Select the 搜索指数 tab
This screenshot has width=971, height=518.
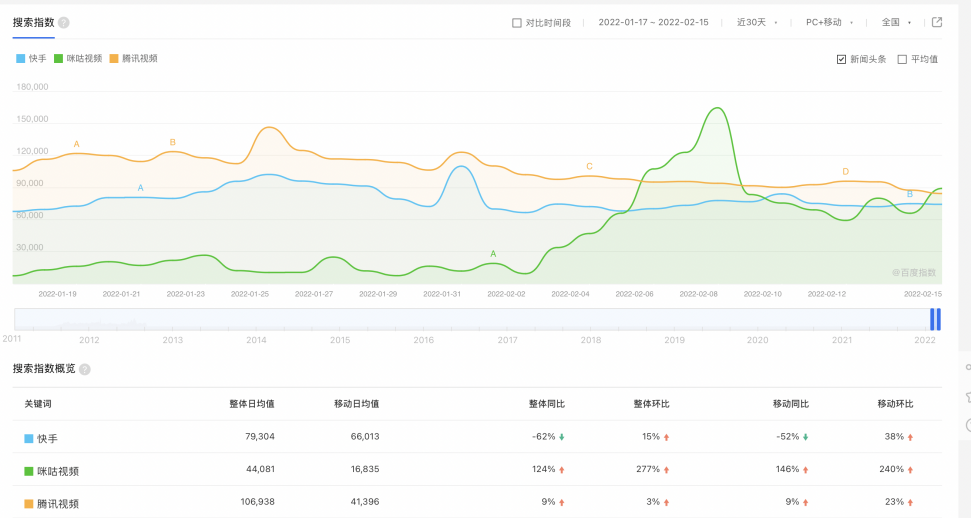(x=33, y=22)
